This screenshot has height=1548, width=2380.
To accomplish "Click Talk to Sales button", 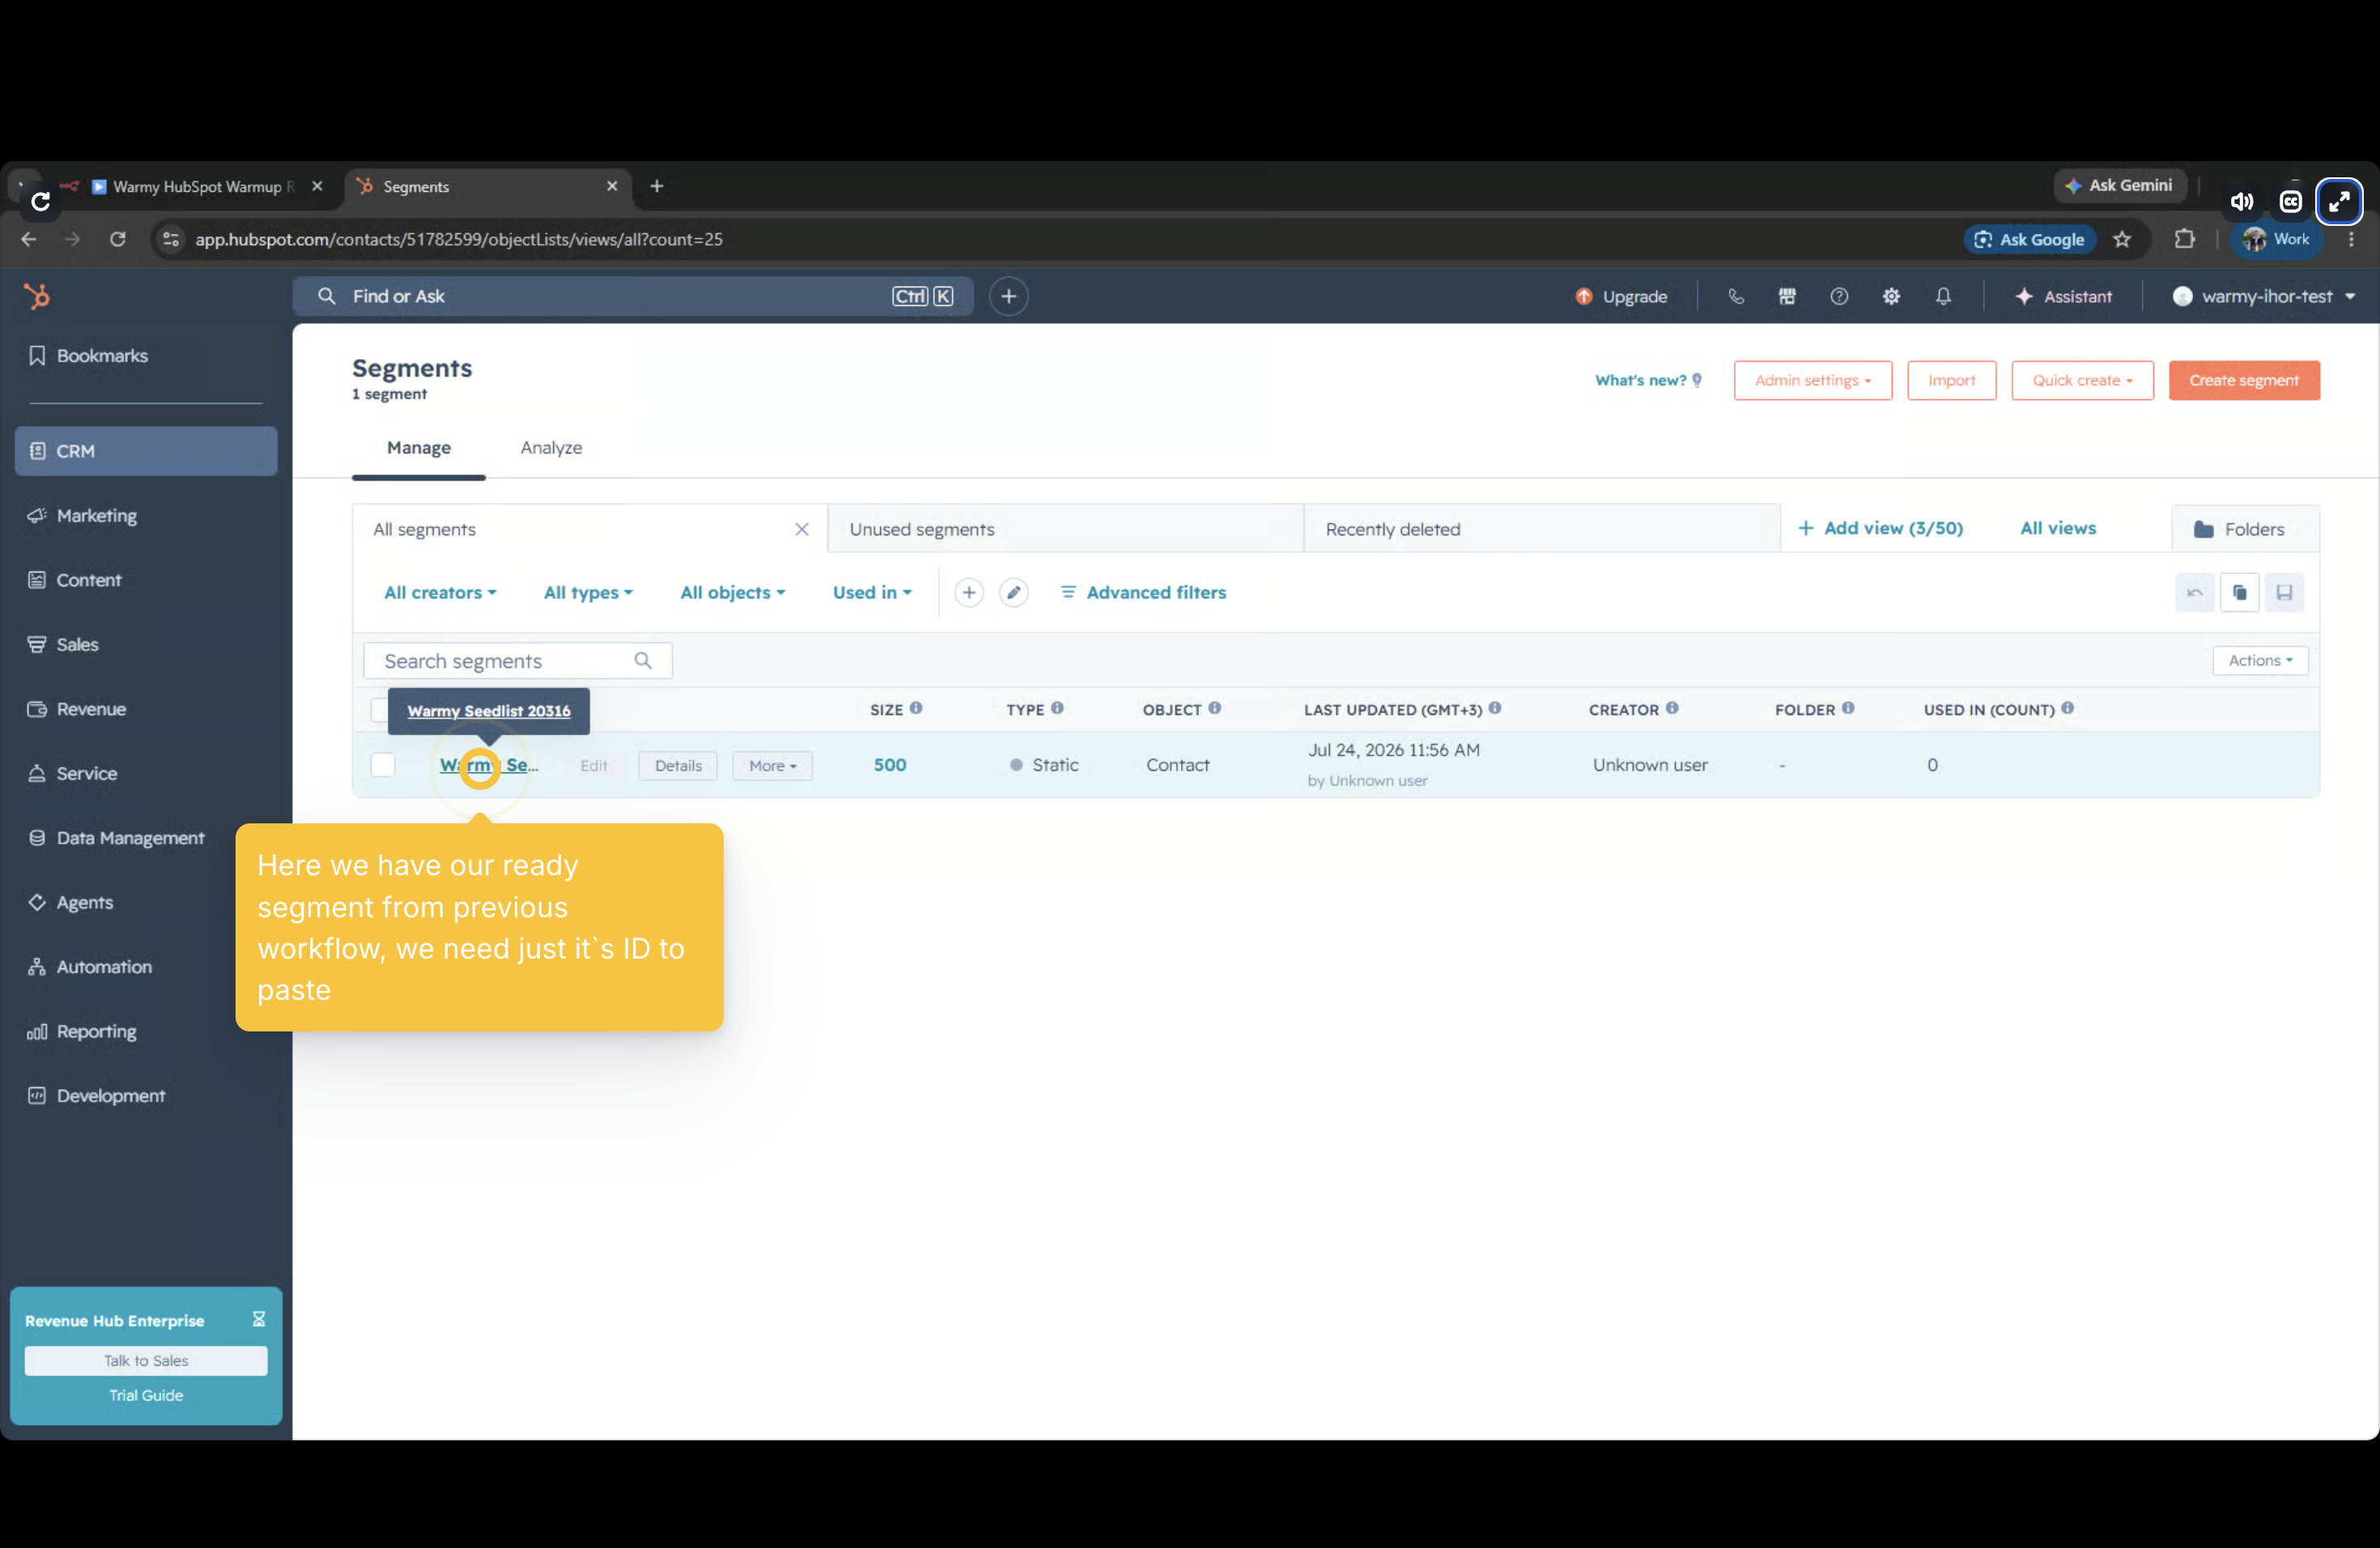I will [146, 1361].
